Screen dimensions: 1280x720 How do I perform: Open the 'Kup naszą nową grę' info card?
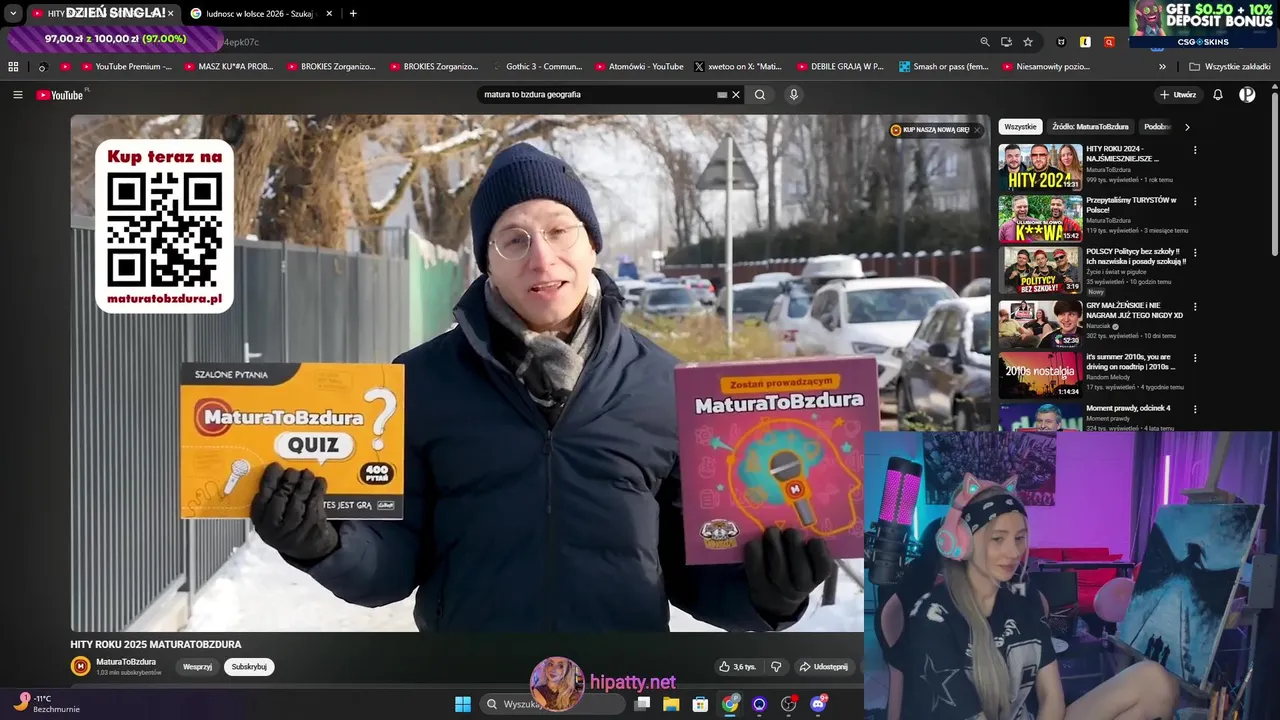pos(929,130)
